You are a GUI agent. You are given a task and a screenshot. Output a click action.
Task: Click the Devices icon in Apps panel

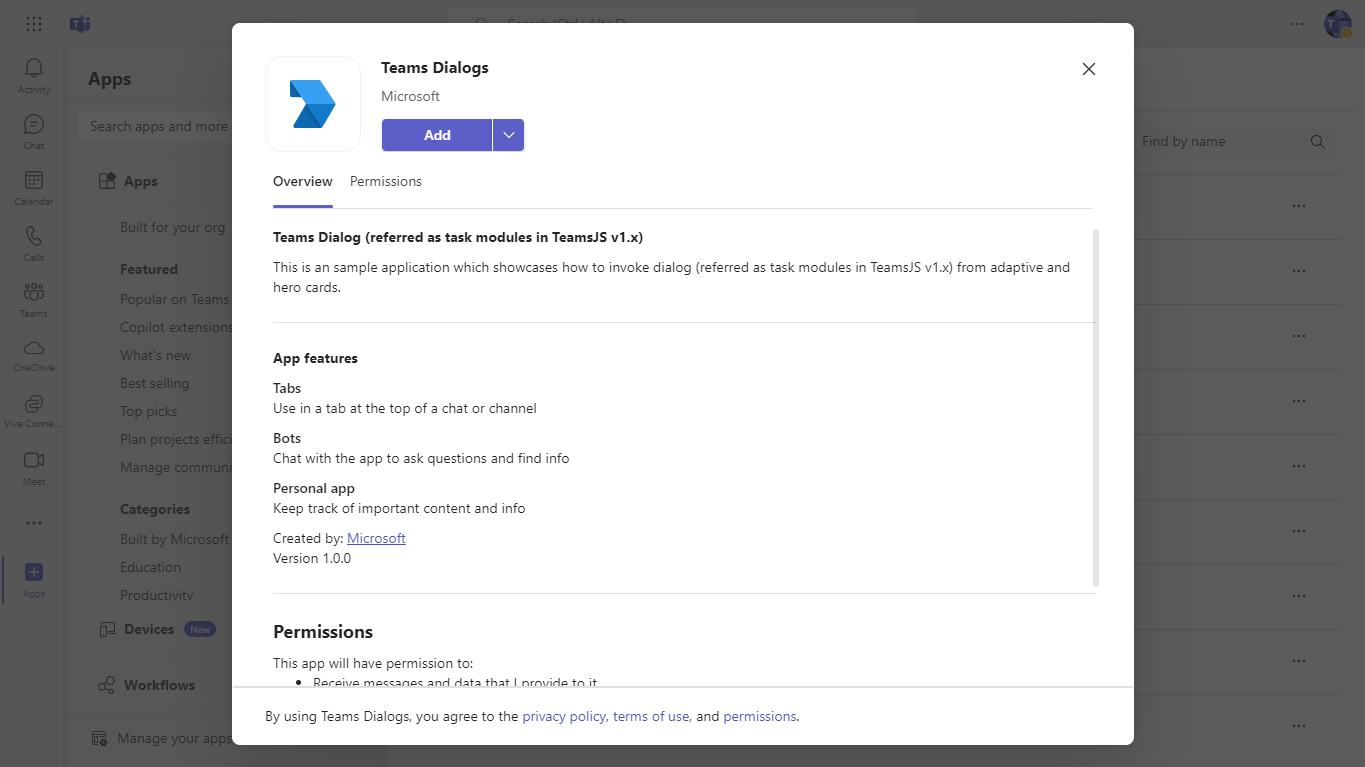click(x=107, y=629)
